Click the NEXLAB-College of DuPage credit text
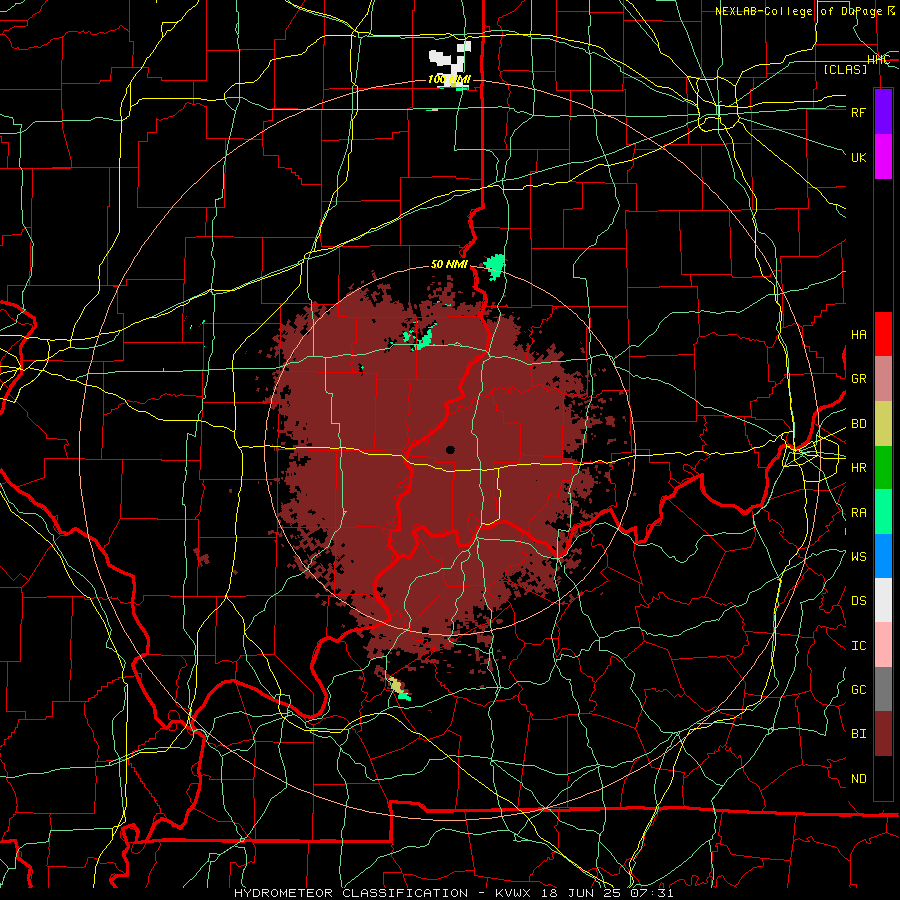Viewport: 900px width, 900px height. [x=805, y=11]
